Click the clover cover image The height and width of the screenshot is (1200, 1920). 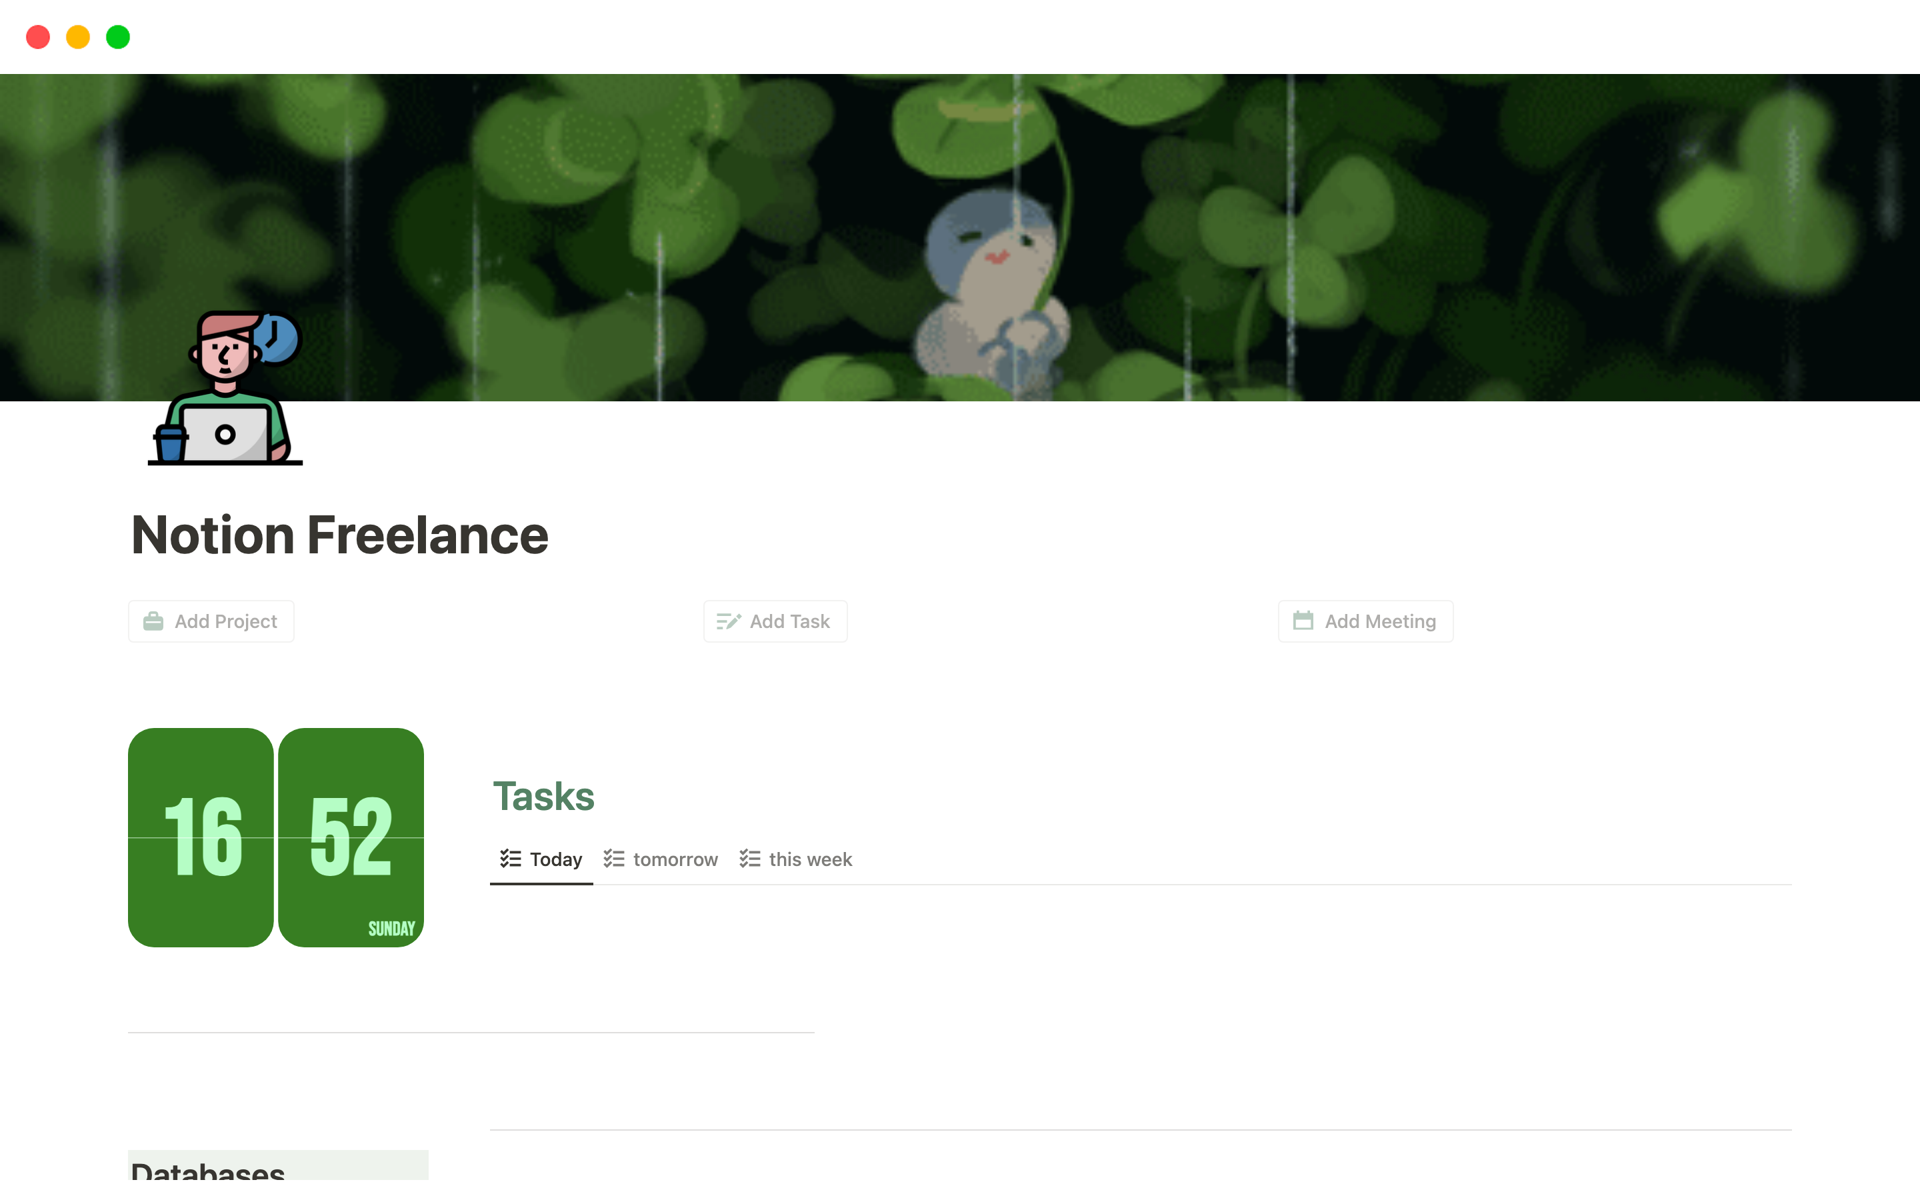[960, 237]
